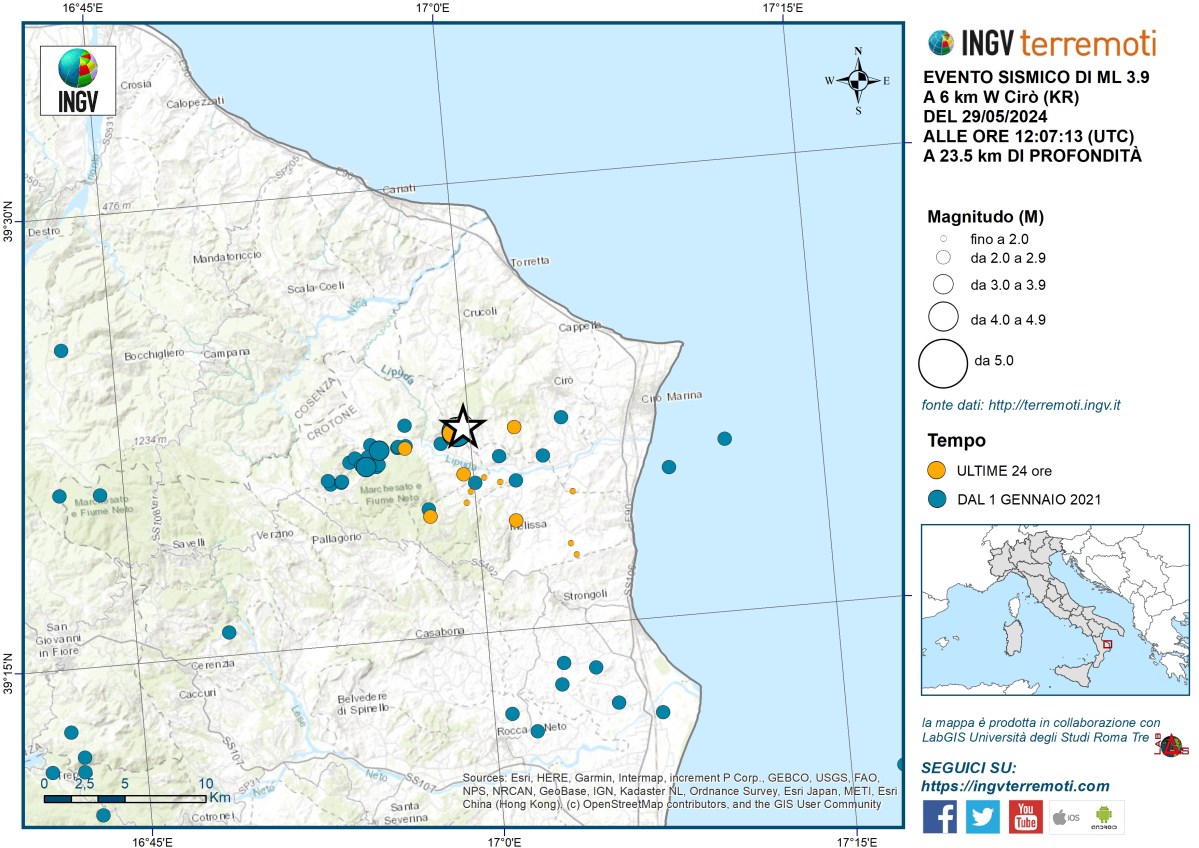Screen dimensions: 1199x848
Task: Click the kilometer scale bar
Action: [125, 799]
